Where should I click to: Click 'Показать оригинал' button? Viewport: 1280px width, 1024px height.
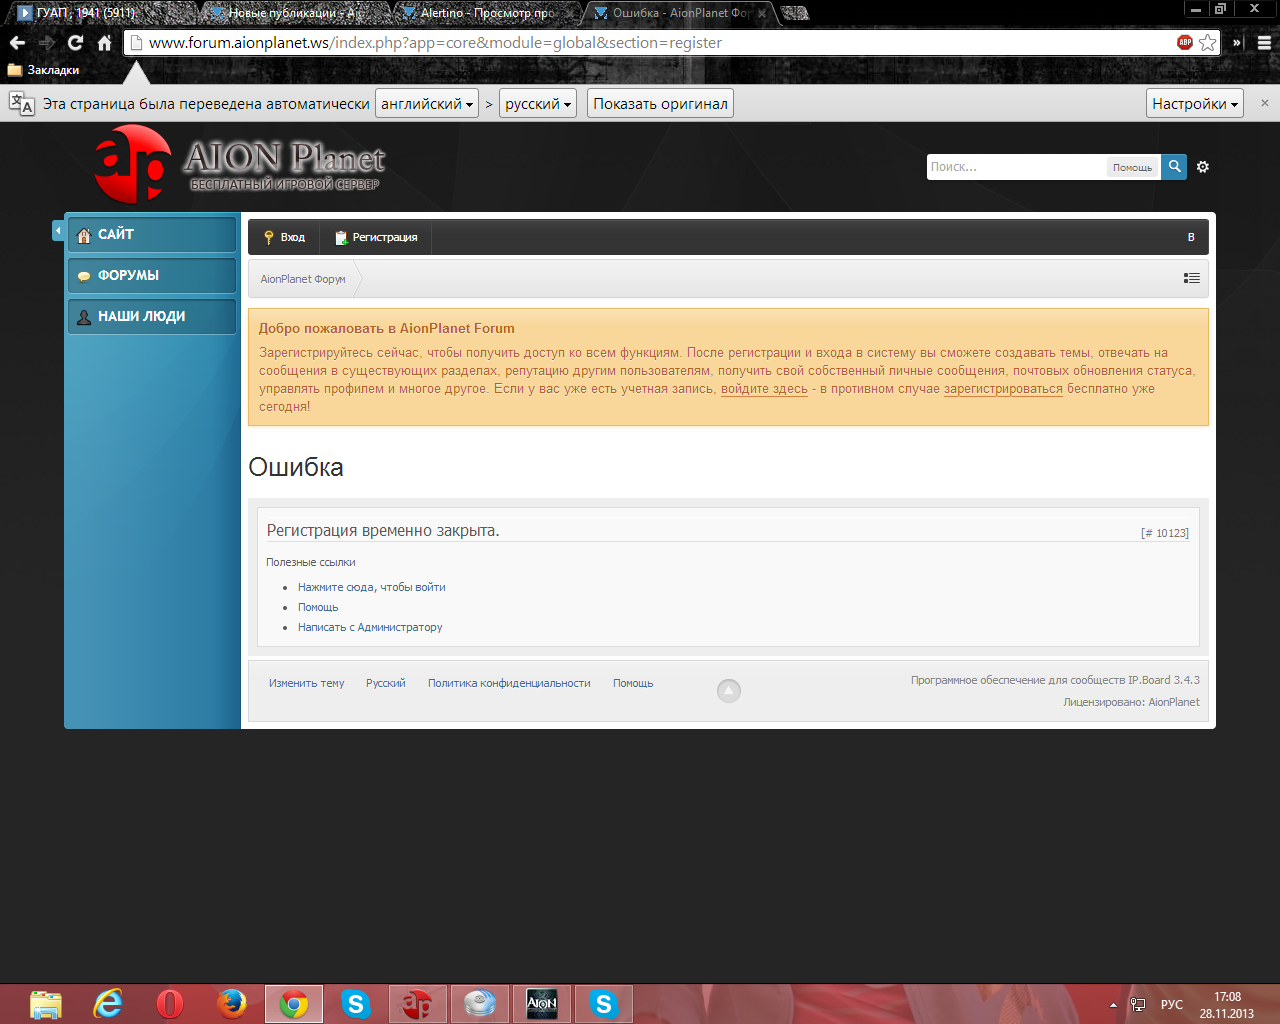point(660,104)
